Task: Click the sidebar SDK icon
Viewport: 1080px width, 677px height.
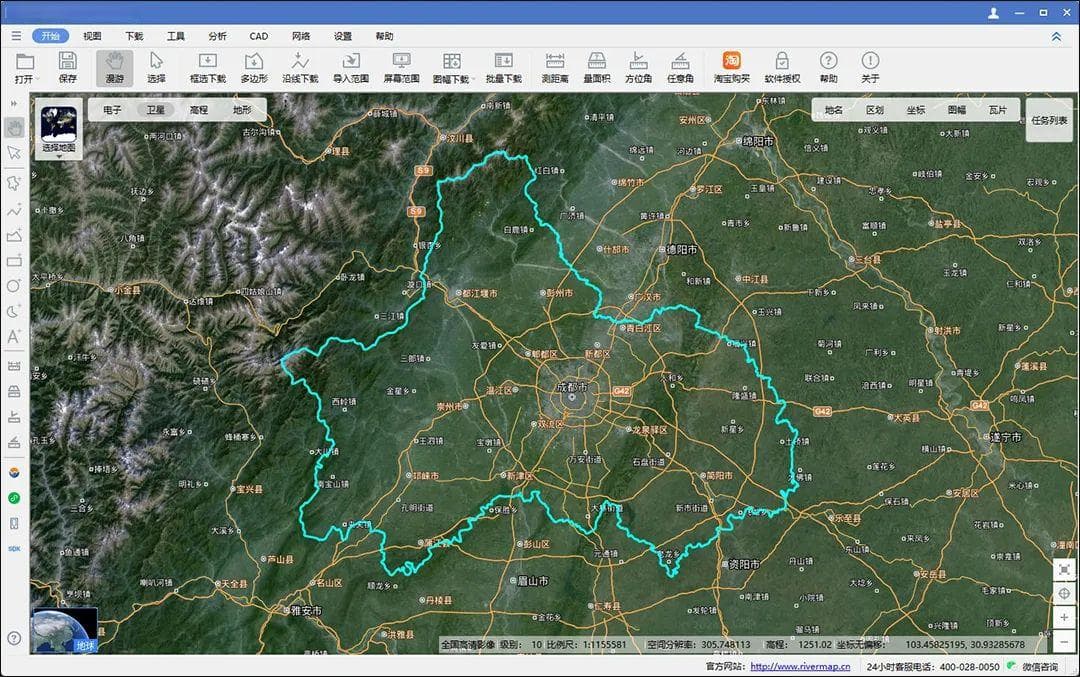Action: click(14, 549)
